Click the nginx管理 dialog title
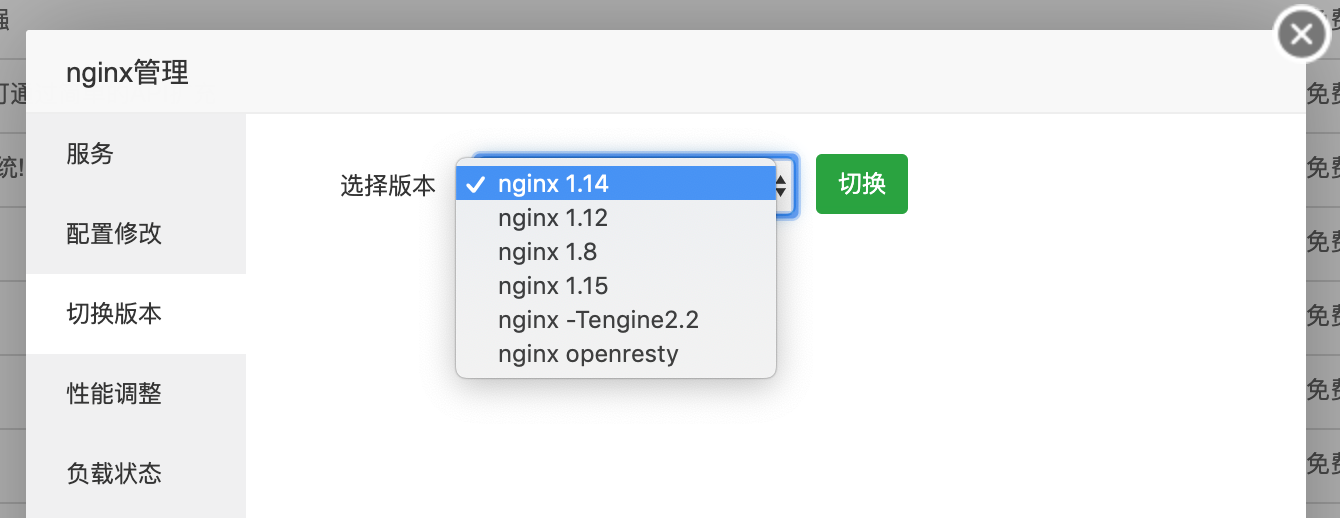Viewport: 1340px width, 518px height. click(x=127, y=72)
